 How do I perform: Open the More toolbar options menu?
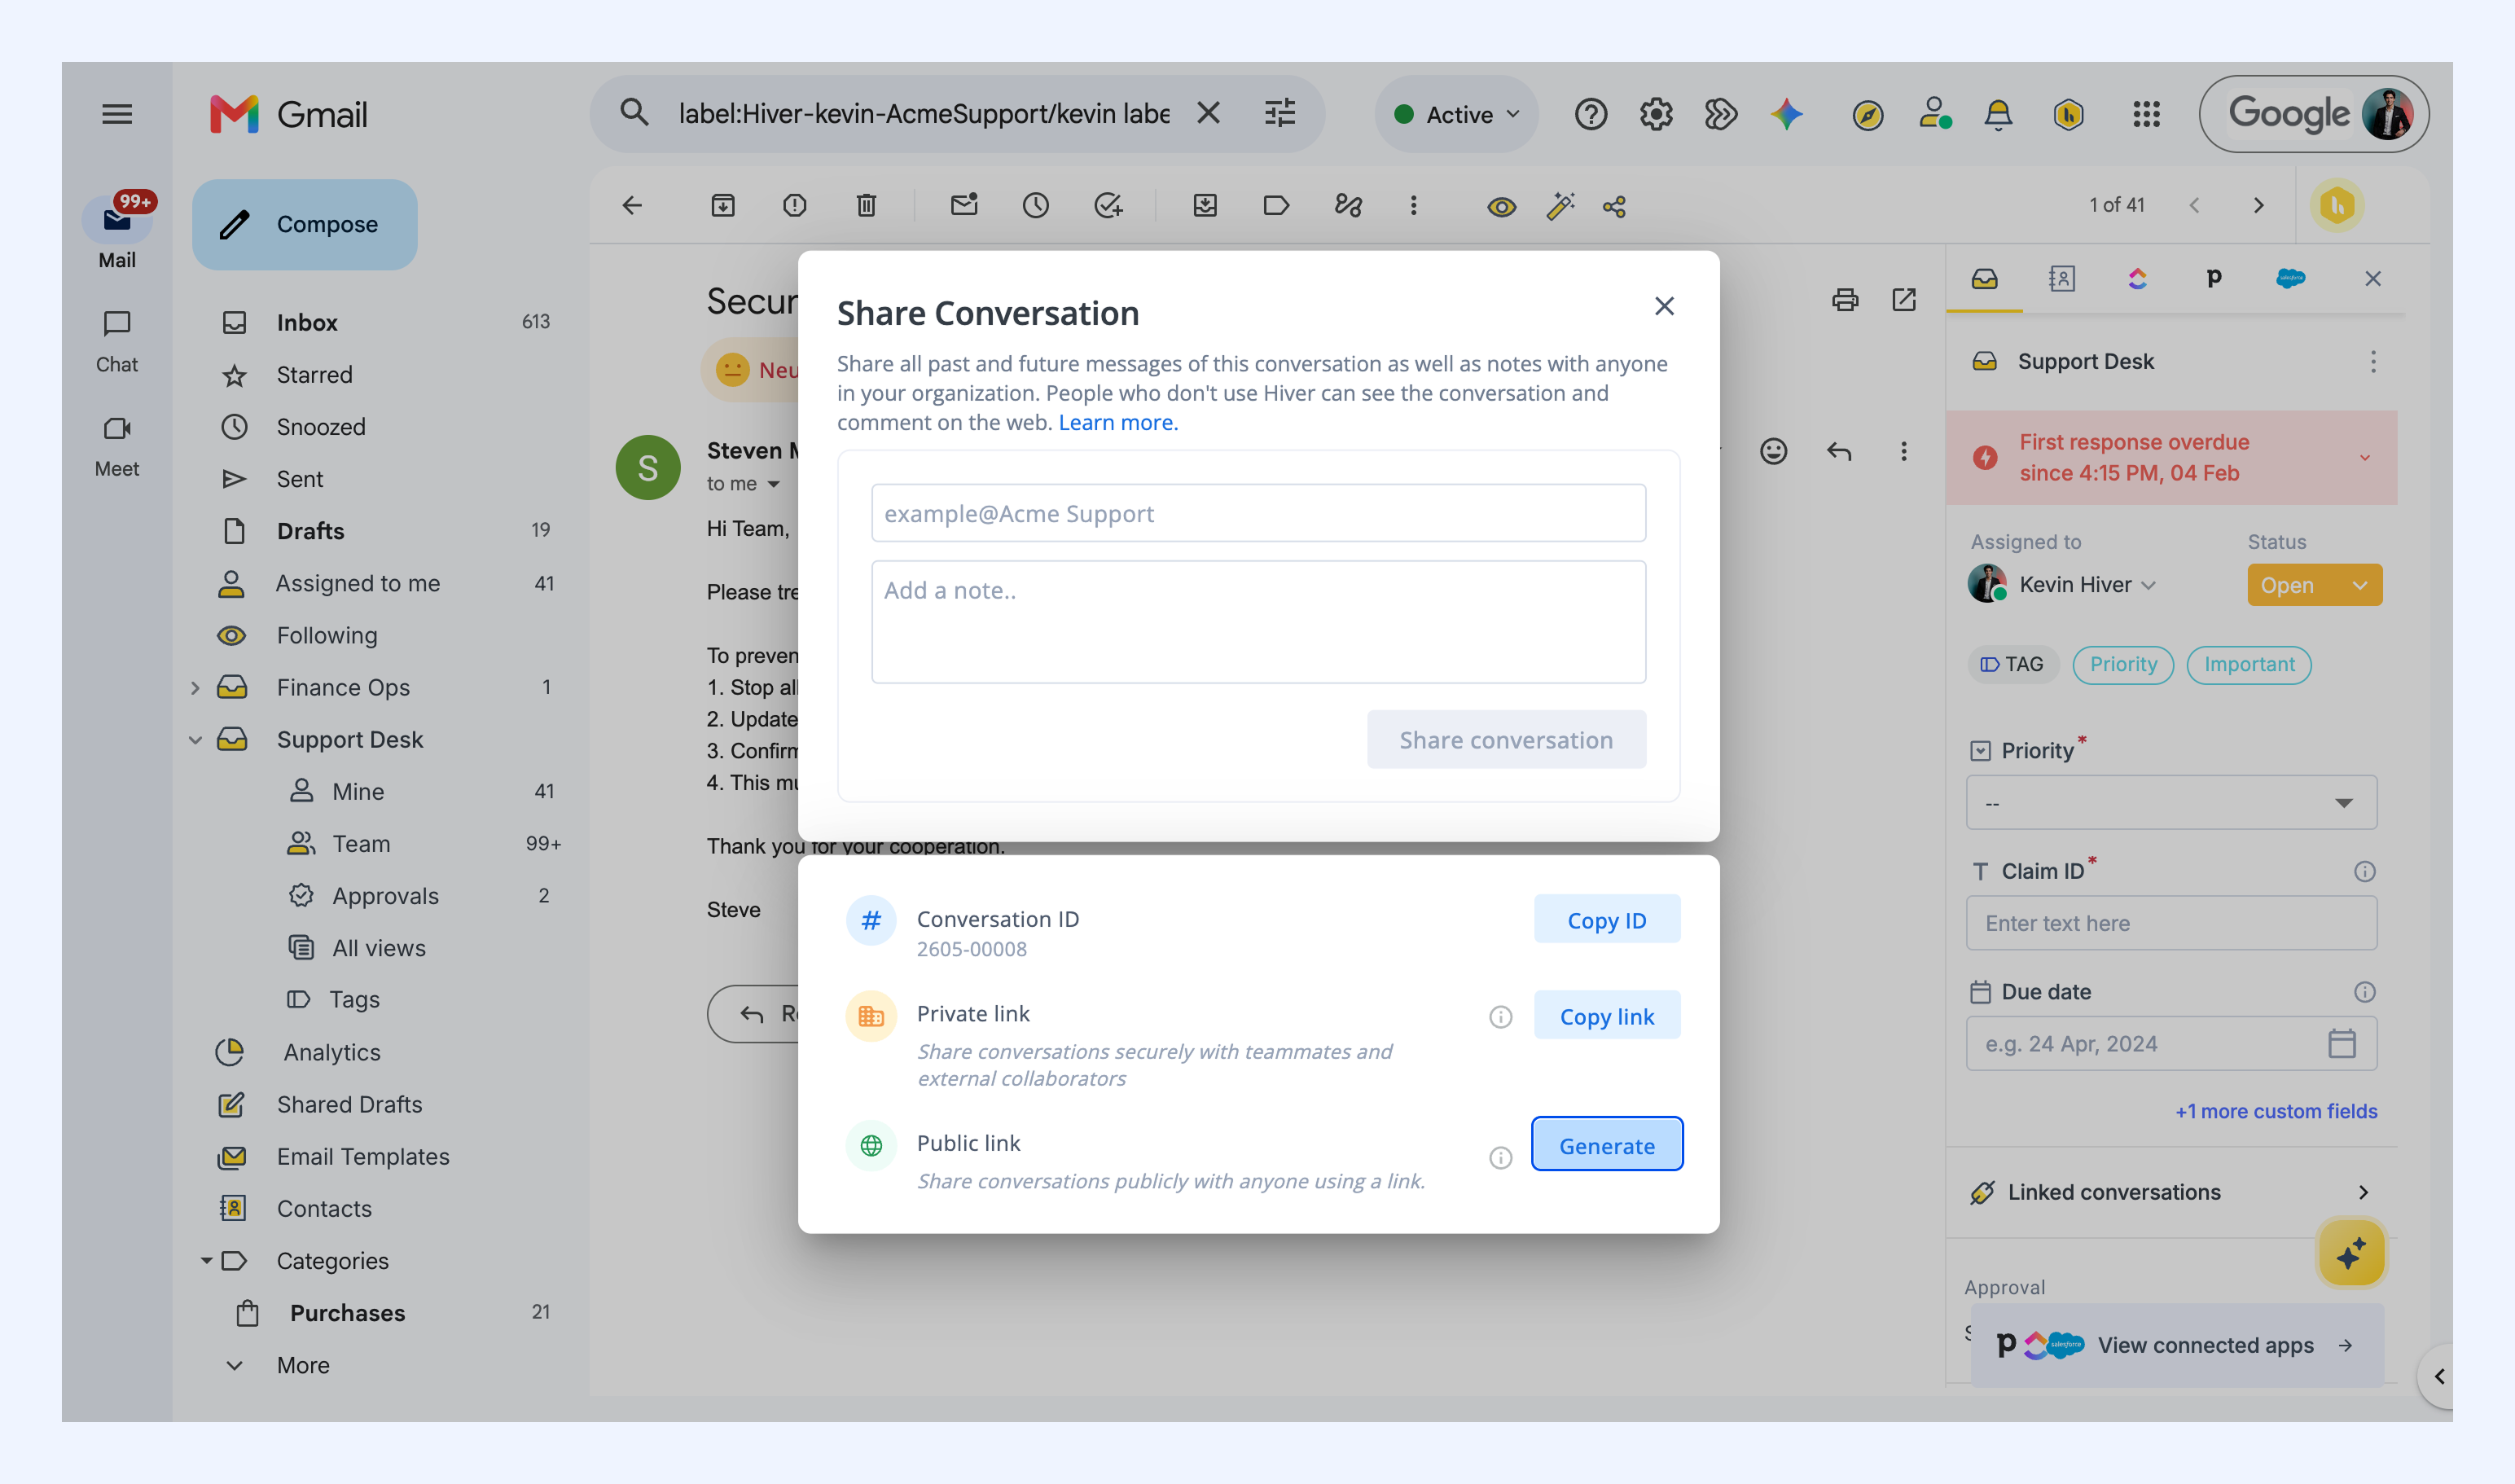(x=1413, y=206)
